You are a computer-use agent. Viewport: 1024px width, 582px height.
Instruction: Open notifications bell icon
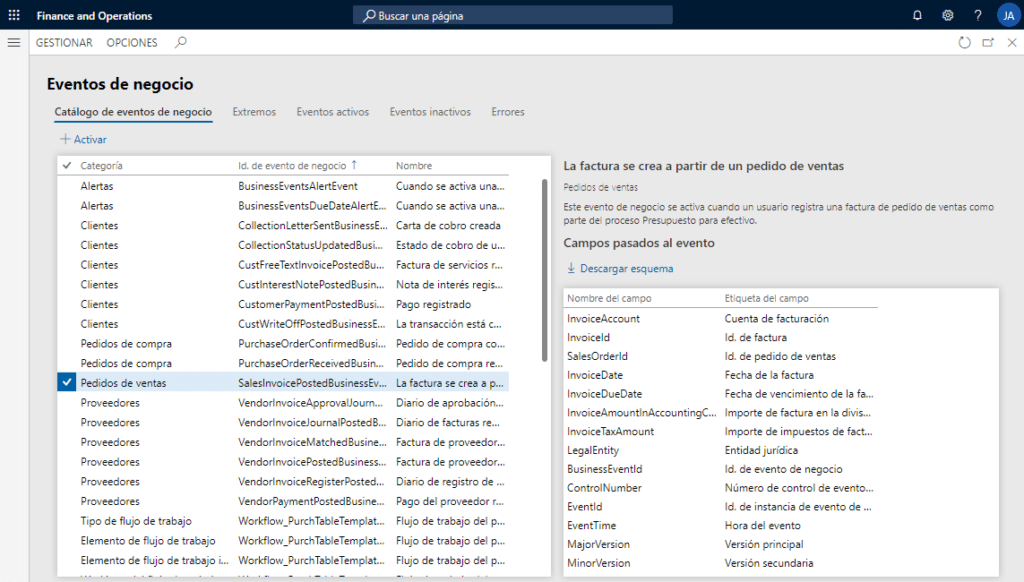pyautogui.click(x=917, y=15)
